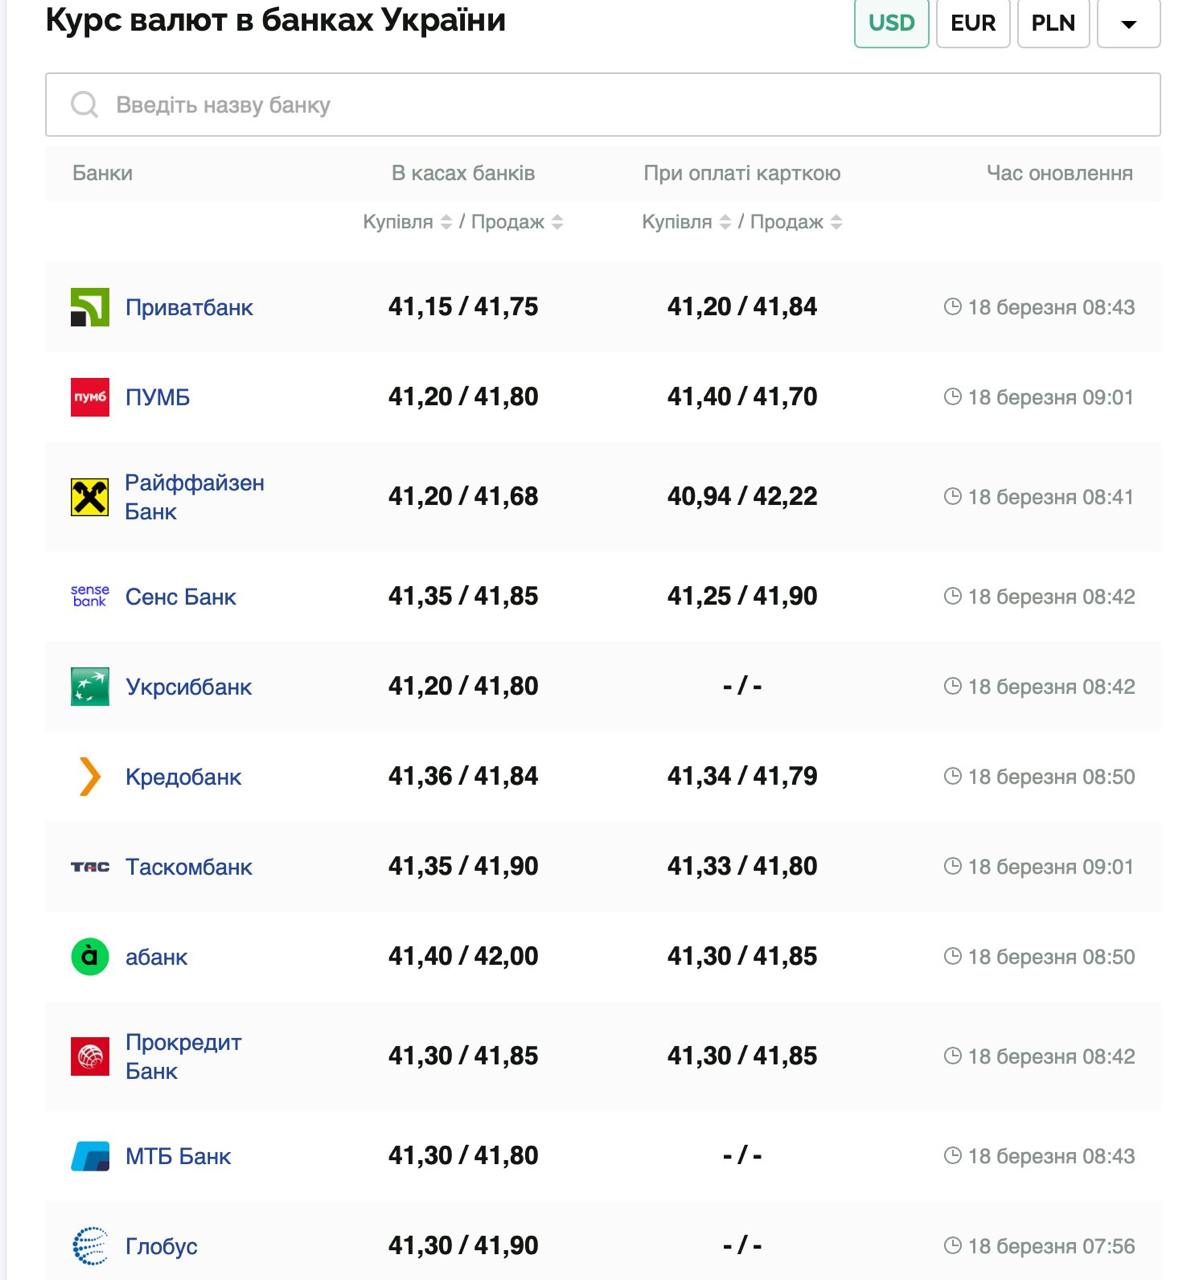Click the Глобус bank logo icon
The image size is (1183, 1280).
[x=89, y=1246]
